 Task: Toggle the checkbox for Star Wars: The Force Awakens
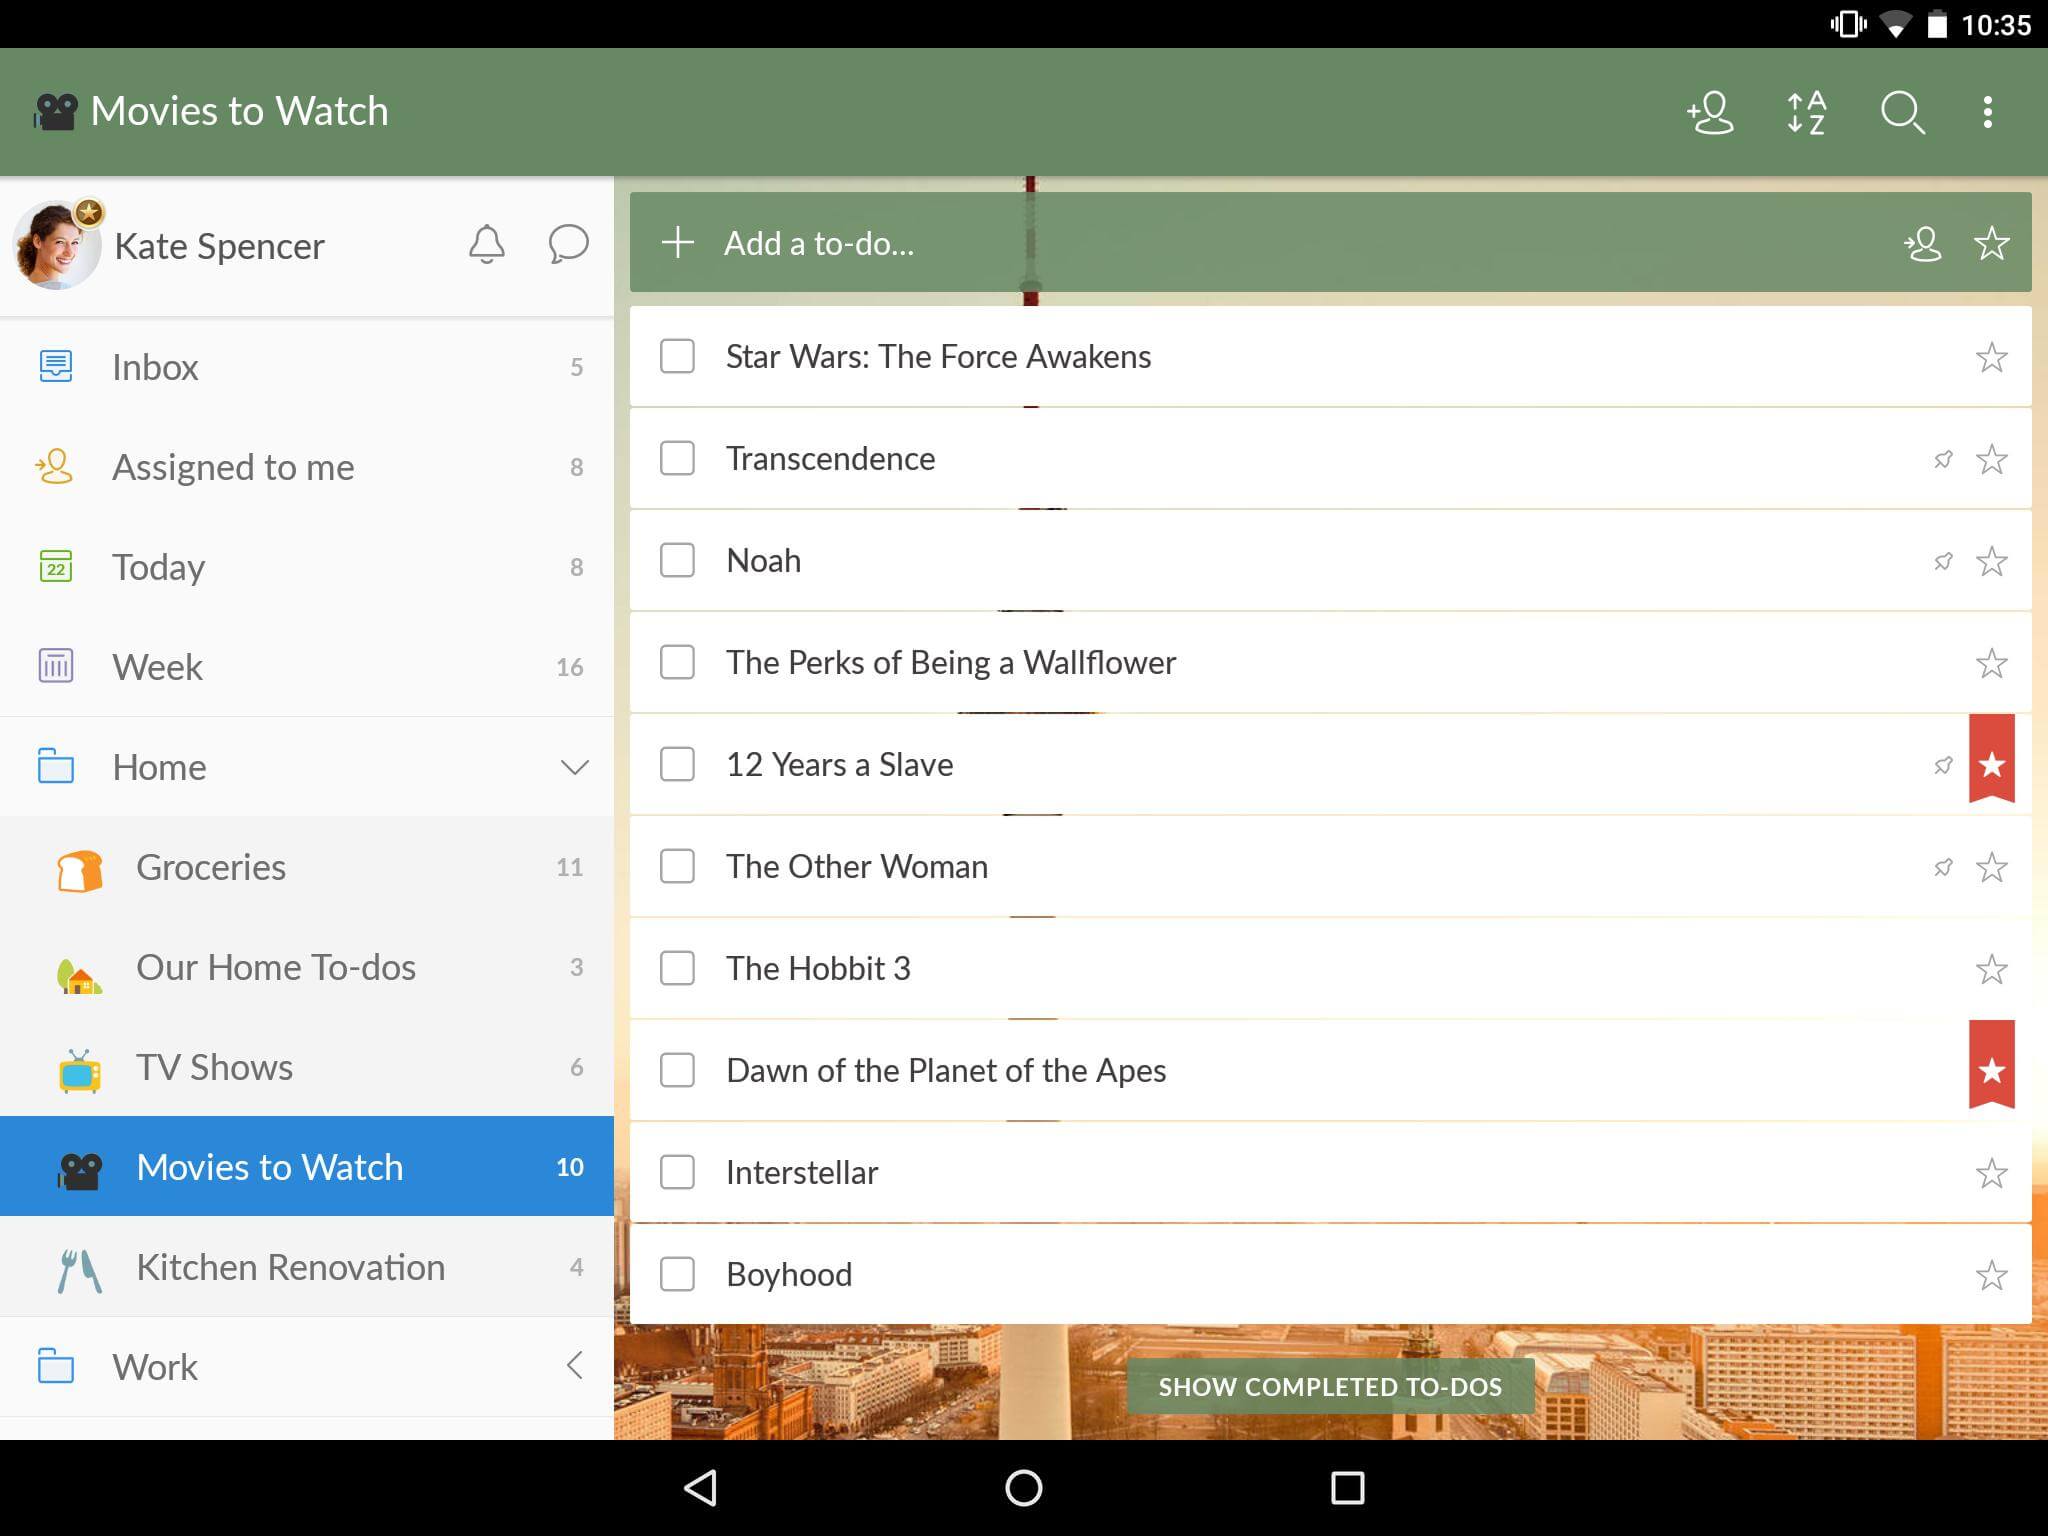(x=677, y=357)
